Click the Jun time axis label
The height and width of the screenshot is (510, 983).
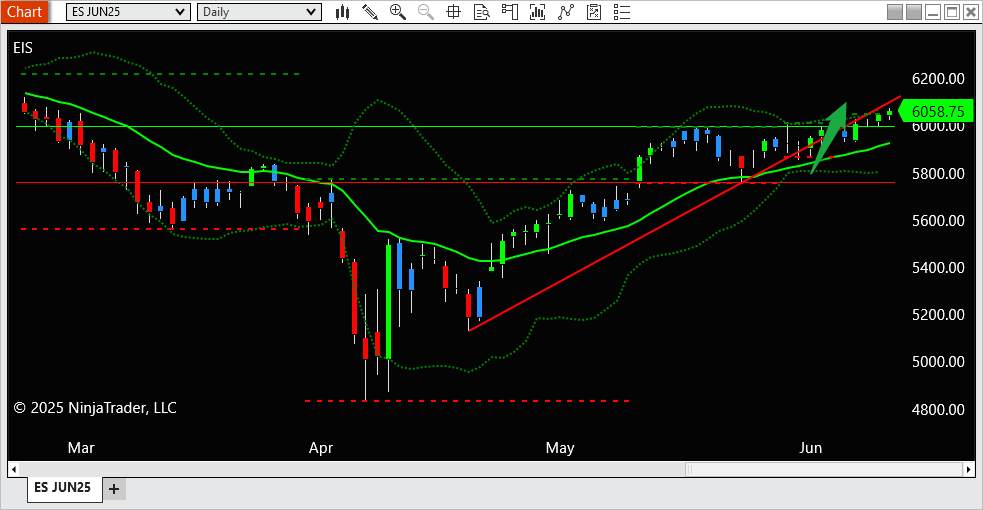pos(811,448)
